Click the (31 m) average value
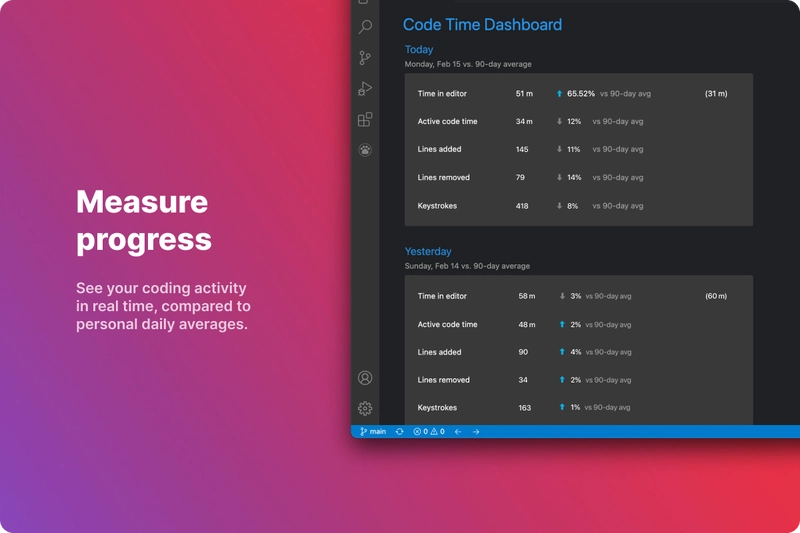This screenshot has height=533, width=800. click(x=716, y=94)
